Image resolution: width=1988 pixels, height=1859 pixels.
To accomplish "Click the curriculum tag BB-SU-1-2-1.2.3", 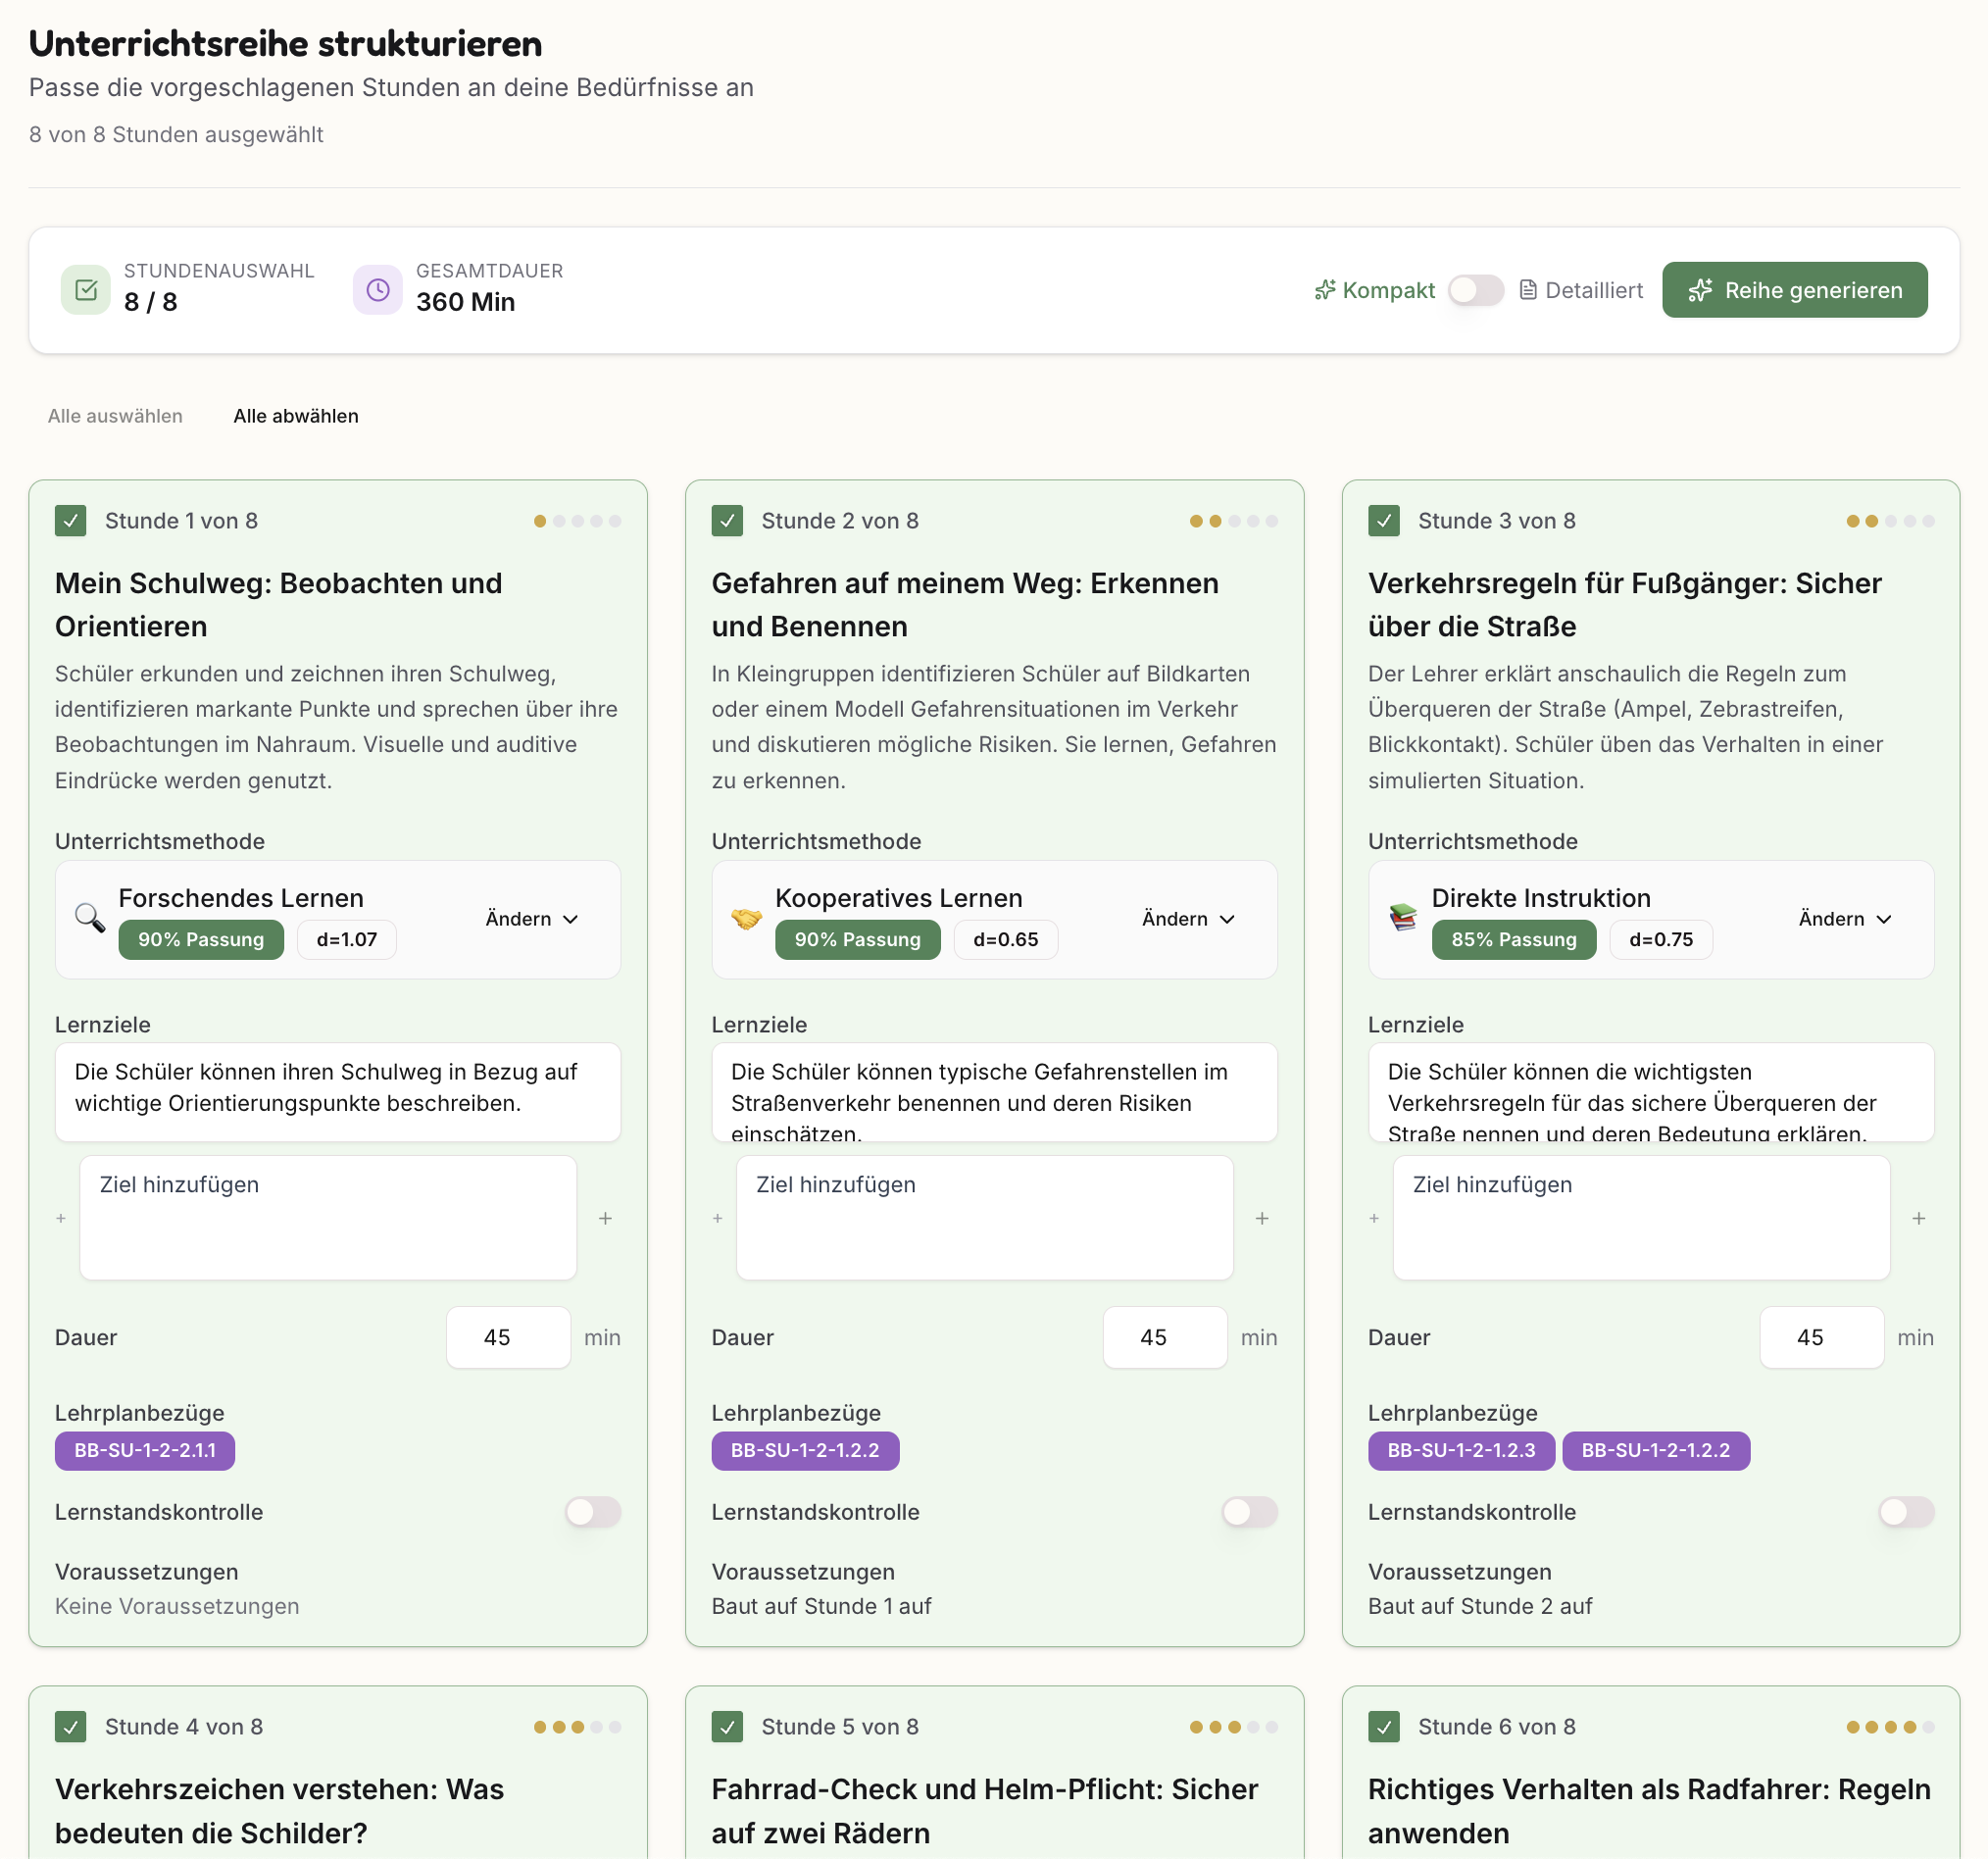I will 1460,1450.
